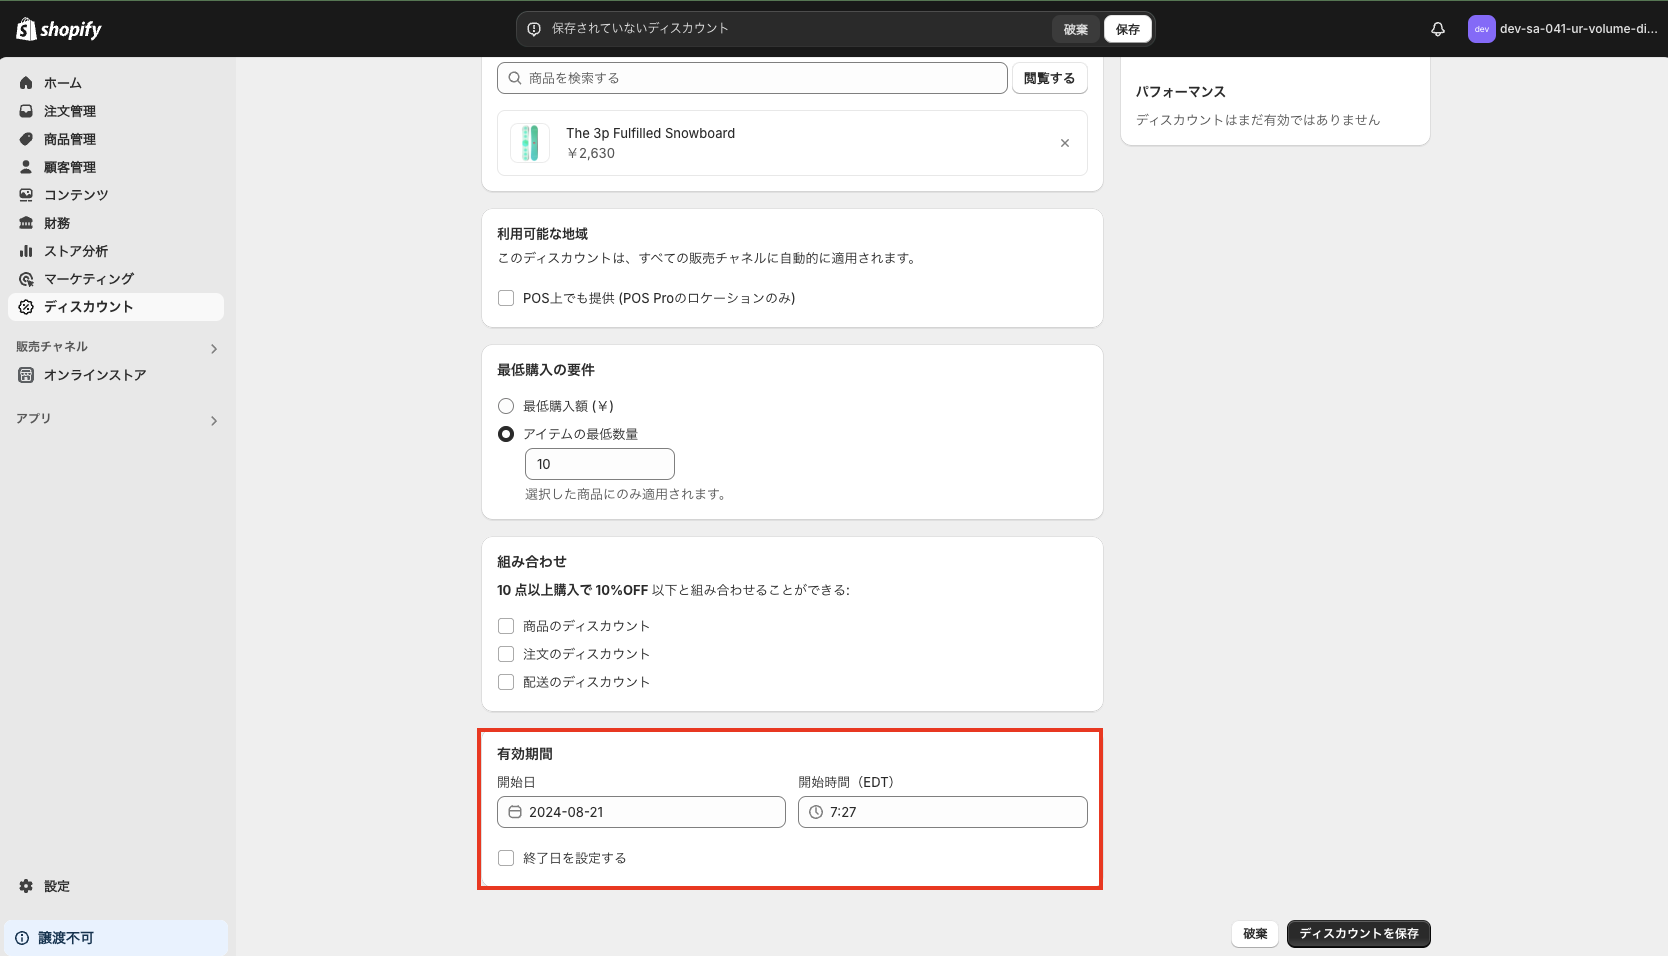Expand the アプリ section

[213, 420]
